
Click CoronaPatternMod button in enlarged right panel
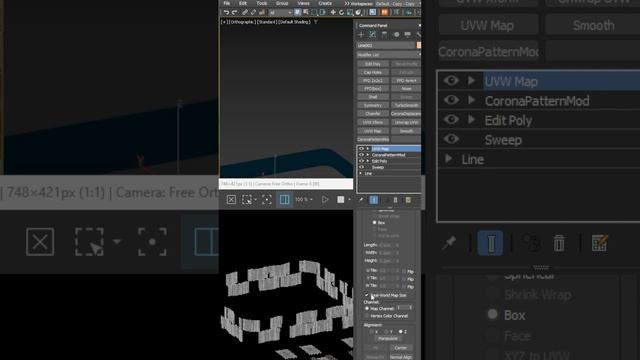pyautogui.click(x=488, y=52)
